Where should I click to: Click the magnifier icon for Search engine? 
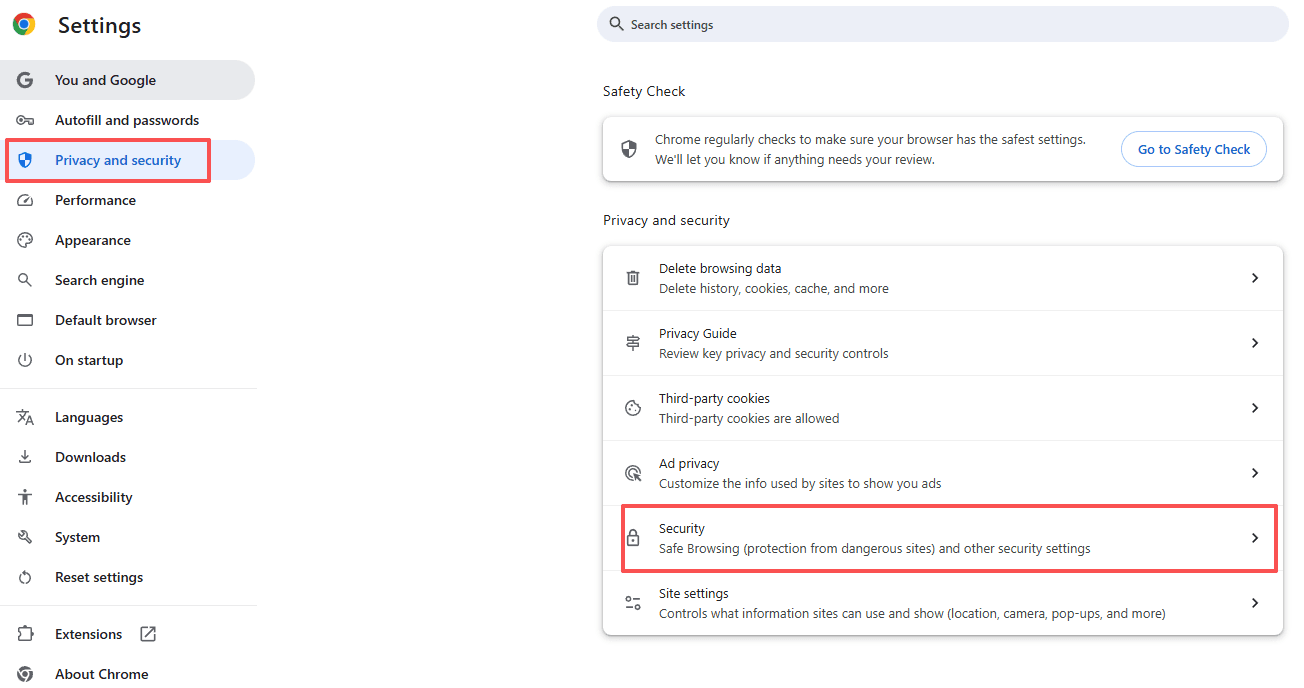pos(25,280)
